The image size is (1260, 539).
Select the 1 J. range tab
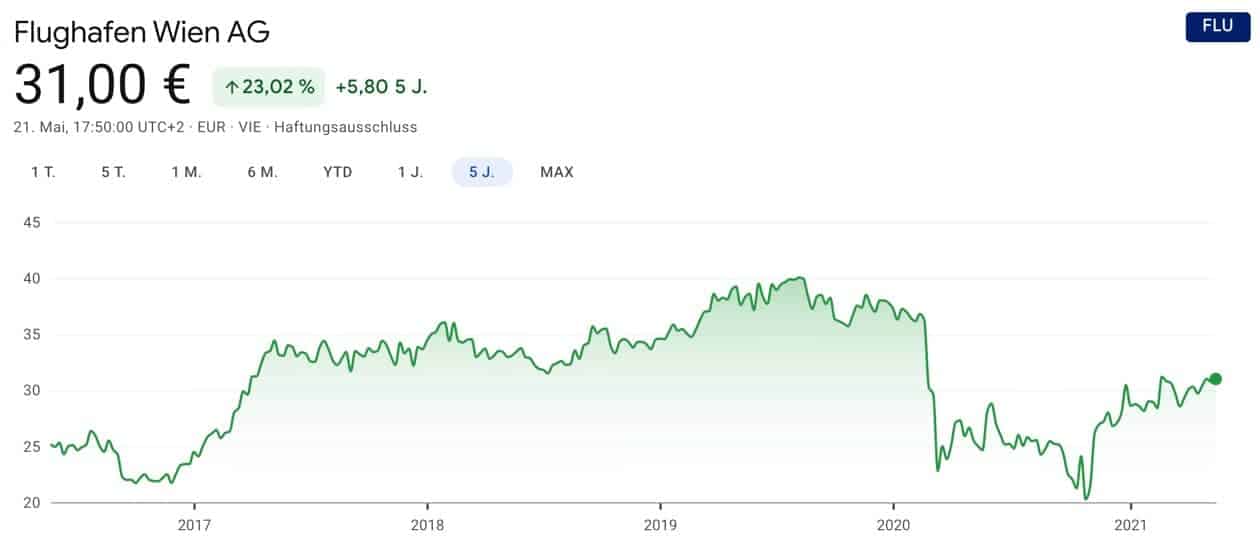pos(410,172)
